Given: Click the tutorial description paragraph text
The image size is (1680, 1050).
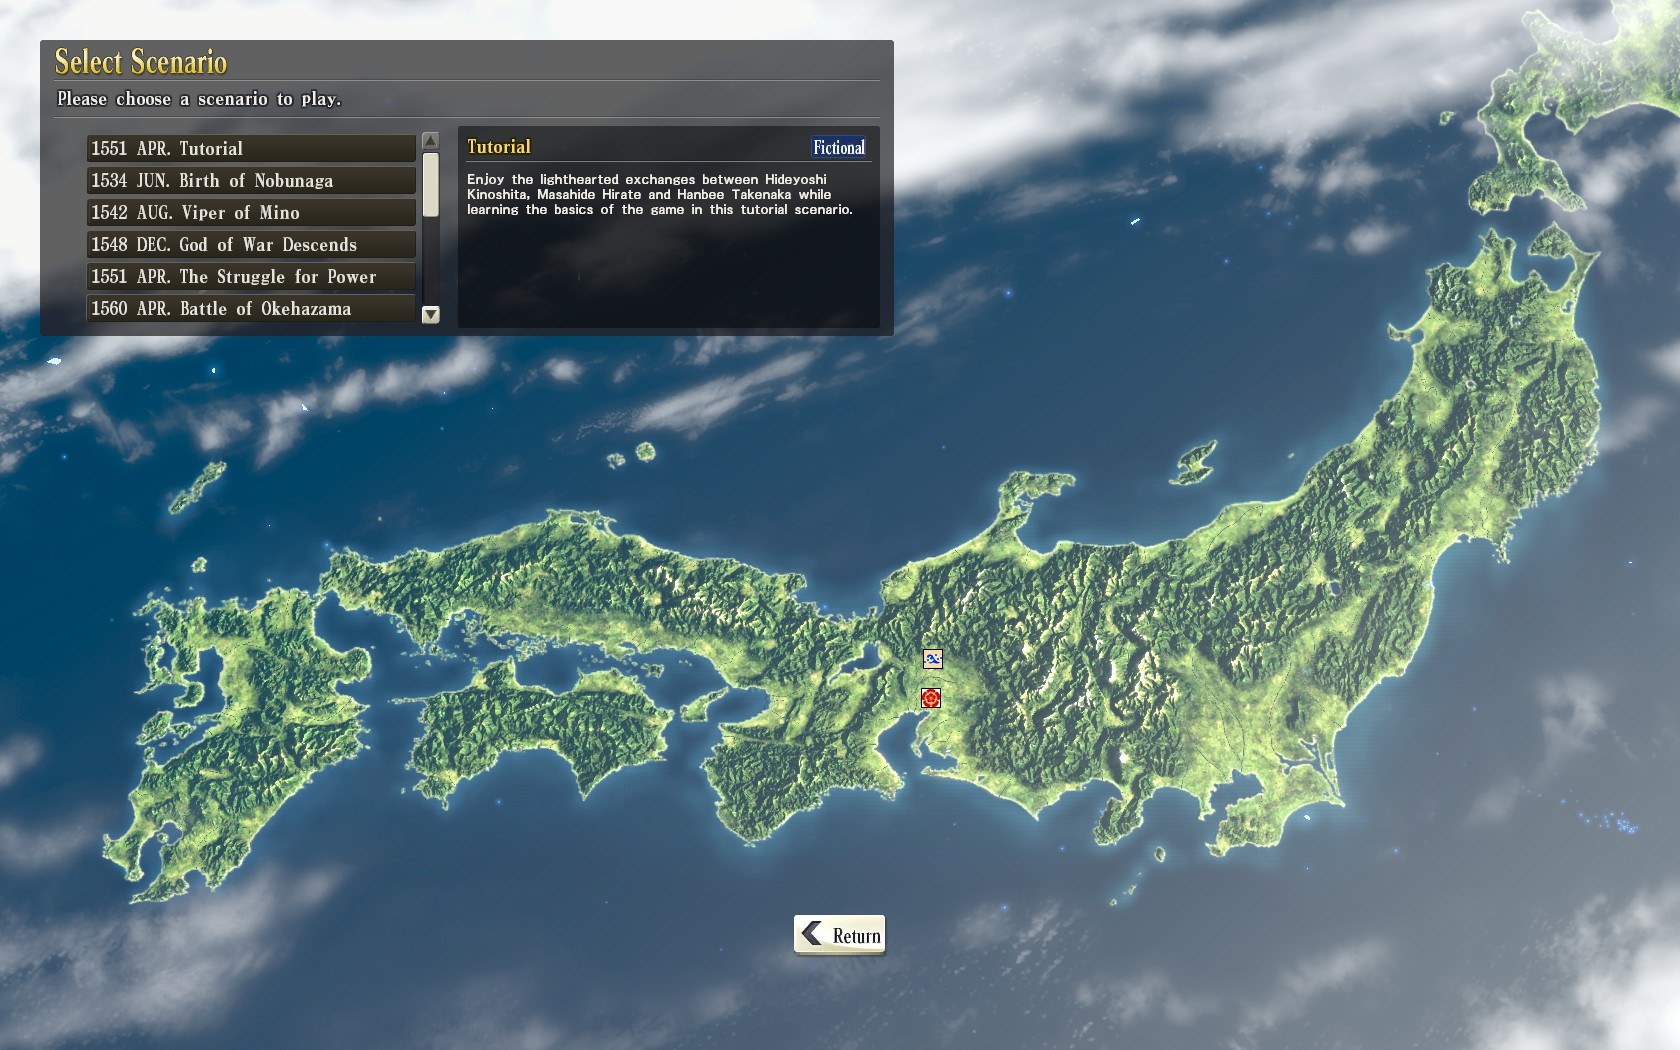Looking at the screenshot, I should point(660,194).
